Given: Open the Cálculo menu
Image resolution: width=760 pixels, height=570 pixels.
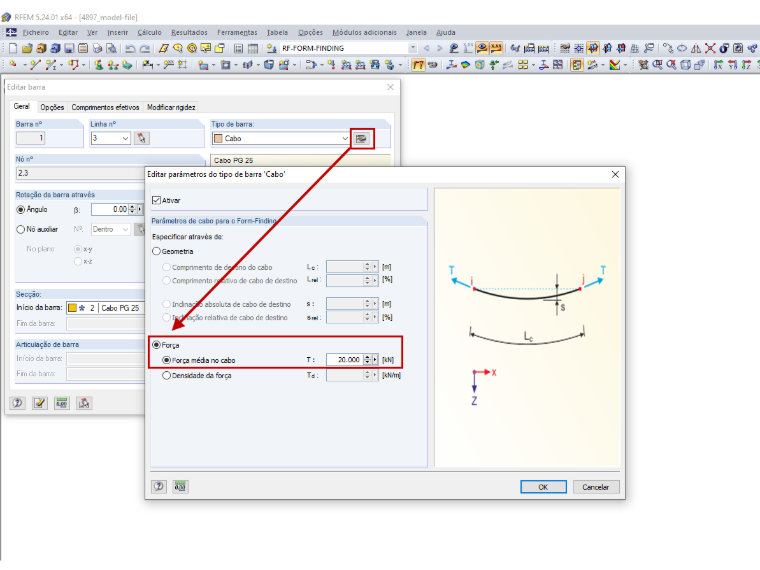Looking at the screenshot, I should [149, 32].
